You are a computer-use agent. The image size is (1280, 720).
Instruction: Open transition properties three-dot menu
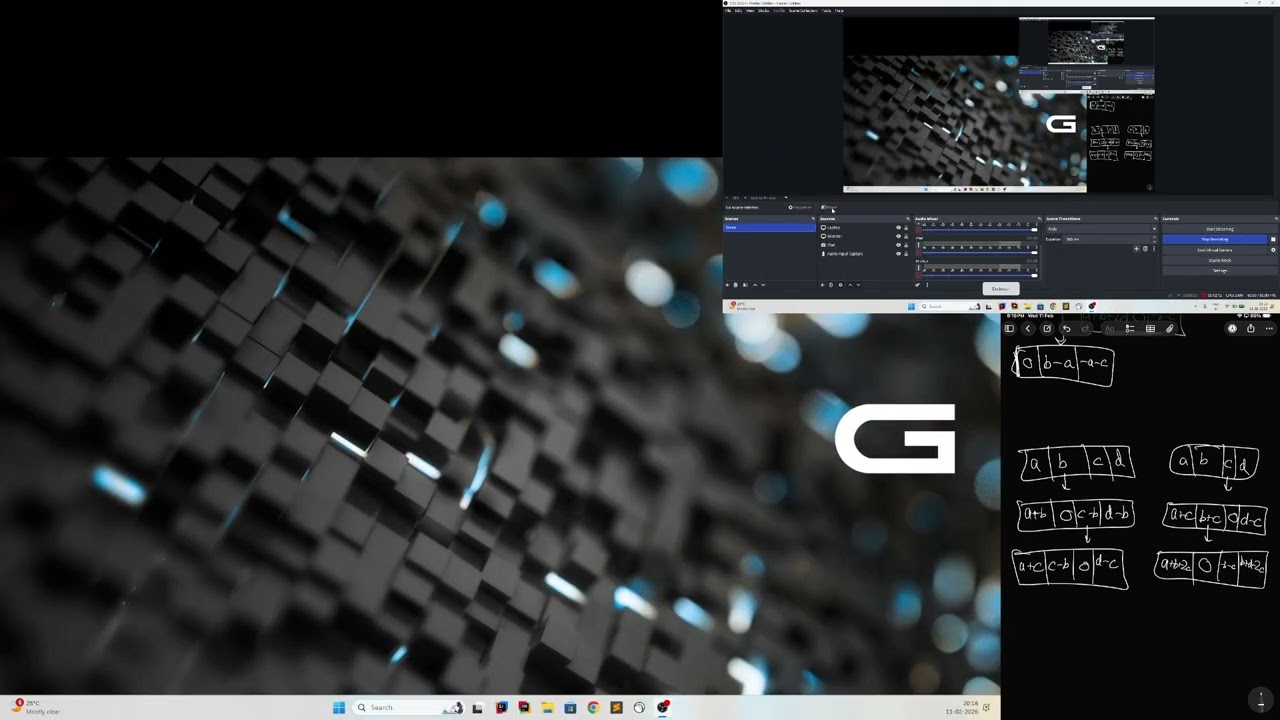(1154, 249)
